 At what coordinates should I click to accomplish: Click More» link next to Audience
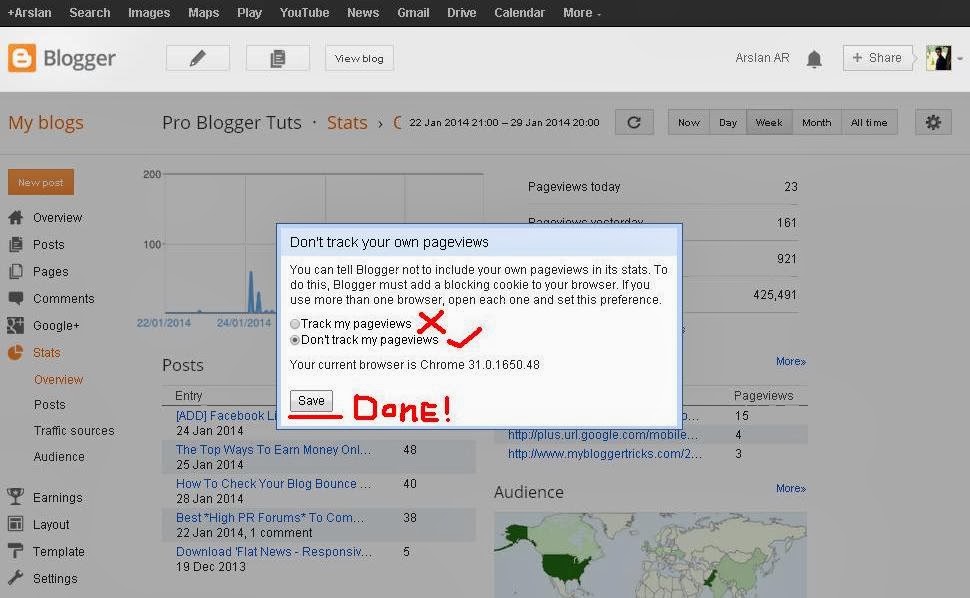point(791,489)
